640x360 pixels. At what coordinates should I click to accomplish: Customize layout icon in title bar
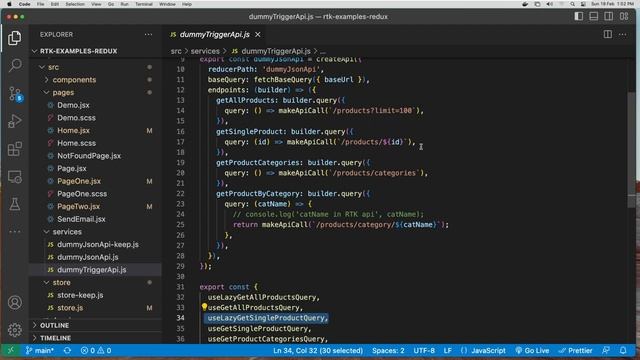point(624,16)
